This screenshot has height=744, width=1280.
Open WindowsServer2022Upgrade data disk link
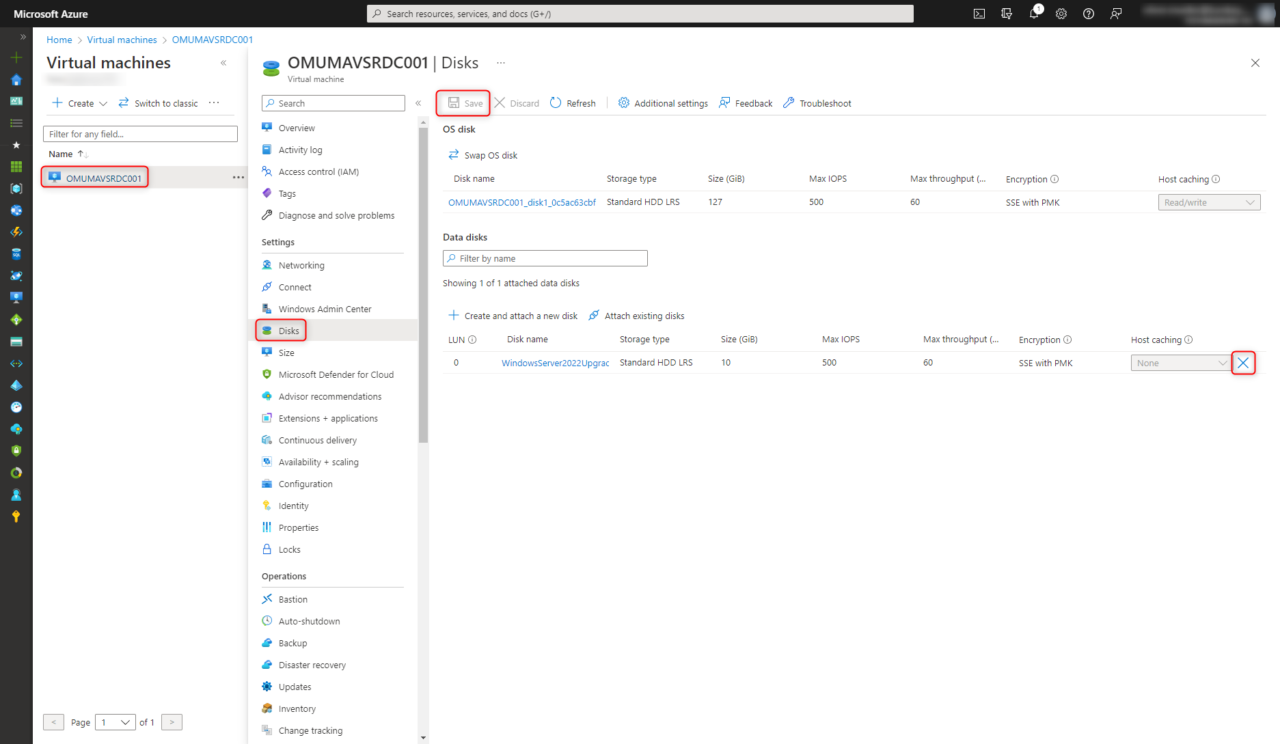pos(555,363)
